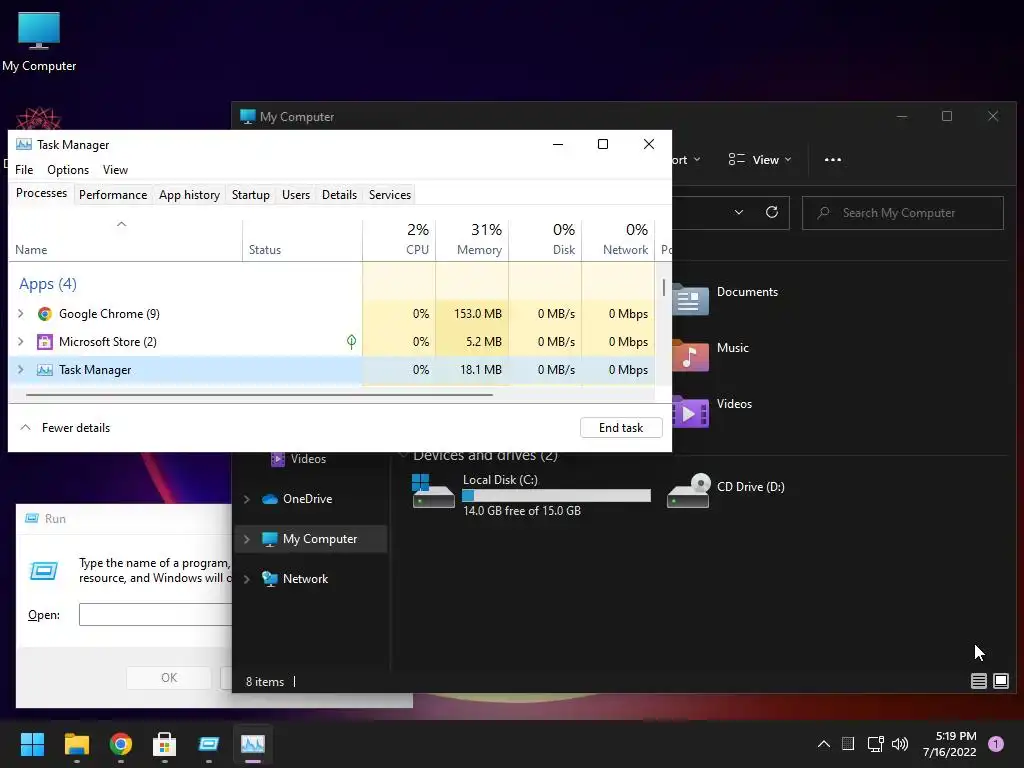This screenshot has height=768, width=1024.
Task: Click the Task Manager taskbar icon
Action: point(253,744)
